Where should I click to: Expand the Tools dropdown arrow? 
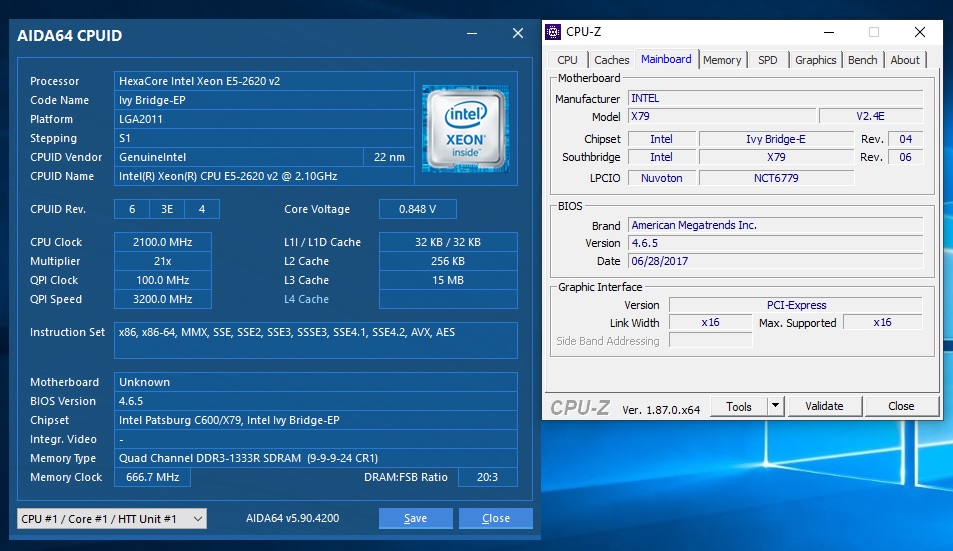pyautogui.click(x=776, y=406)
